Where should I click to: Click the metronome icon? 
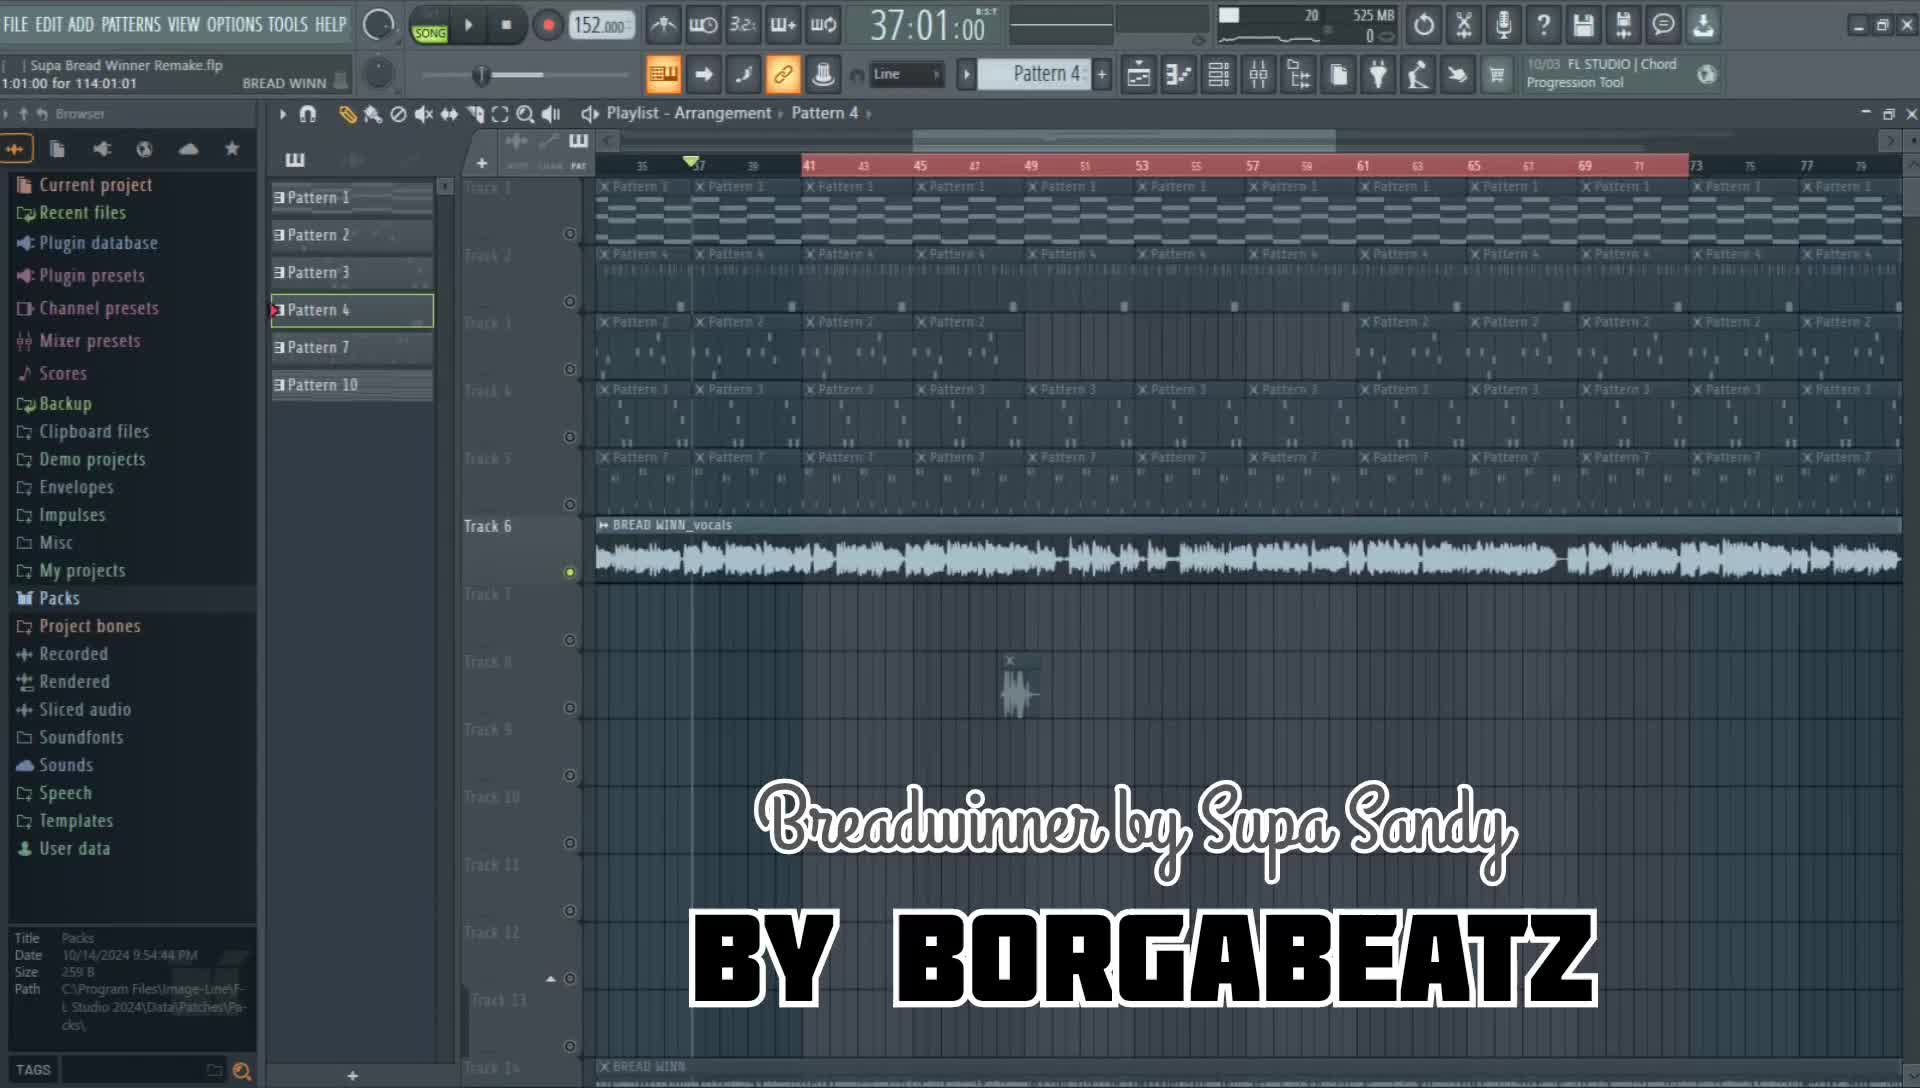coord(662,25)
